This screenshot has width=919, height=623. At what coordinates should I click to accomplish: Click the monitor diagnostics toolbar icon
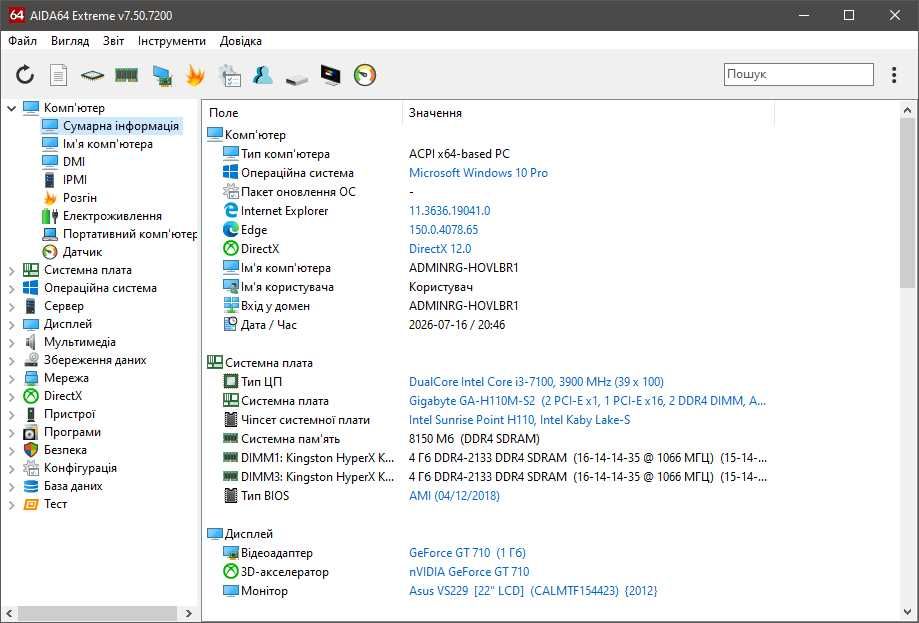[331, 75]
